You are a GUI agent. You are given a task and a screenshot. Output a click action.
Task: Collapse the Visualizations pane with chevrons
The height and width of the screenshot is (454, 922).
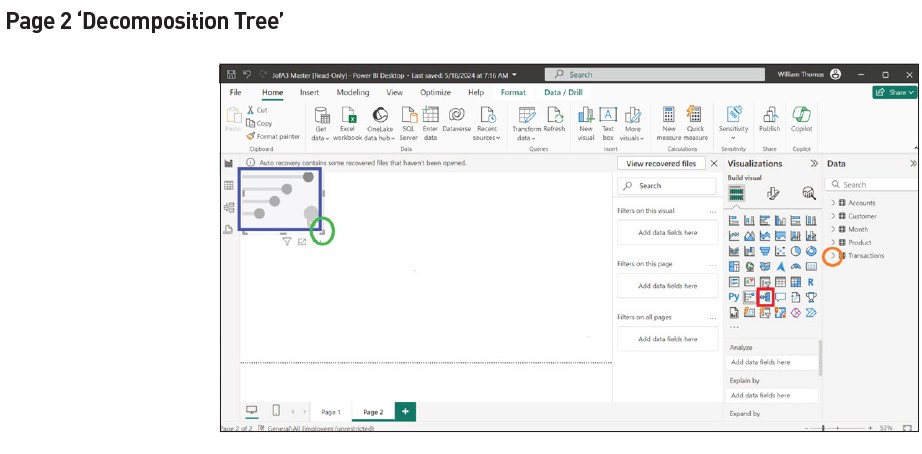pos(814,163)
